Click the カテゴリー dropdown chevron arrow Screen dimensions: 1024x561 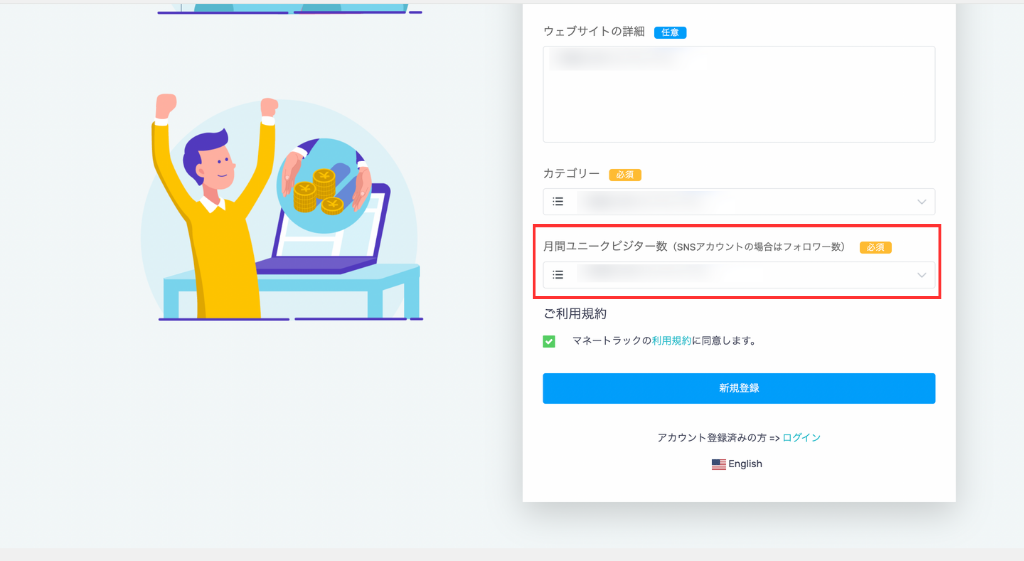click(x=921, y=202)
